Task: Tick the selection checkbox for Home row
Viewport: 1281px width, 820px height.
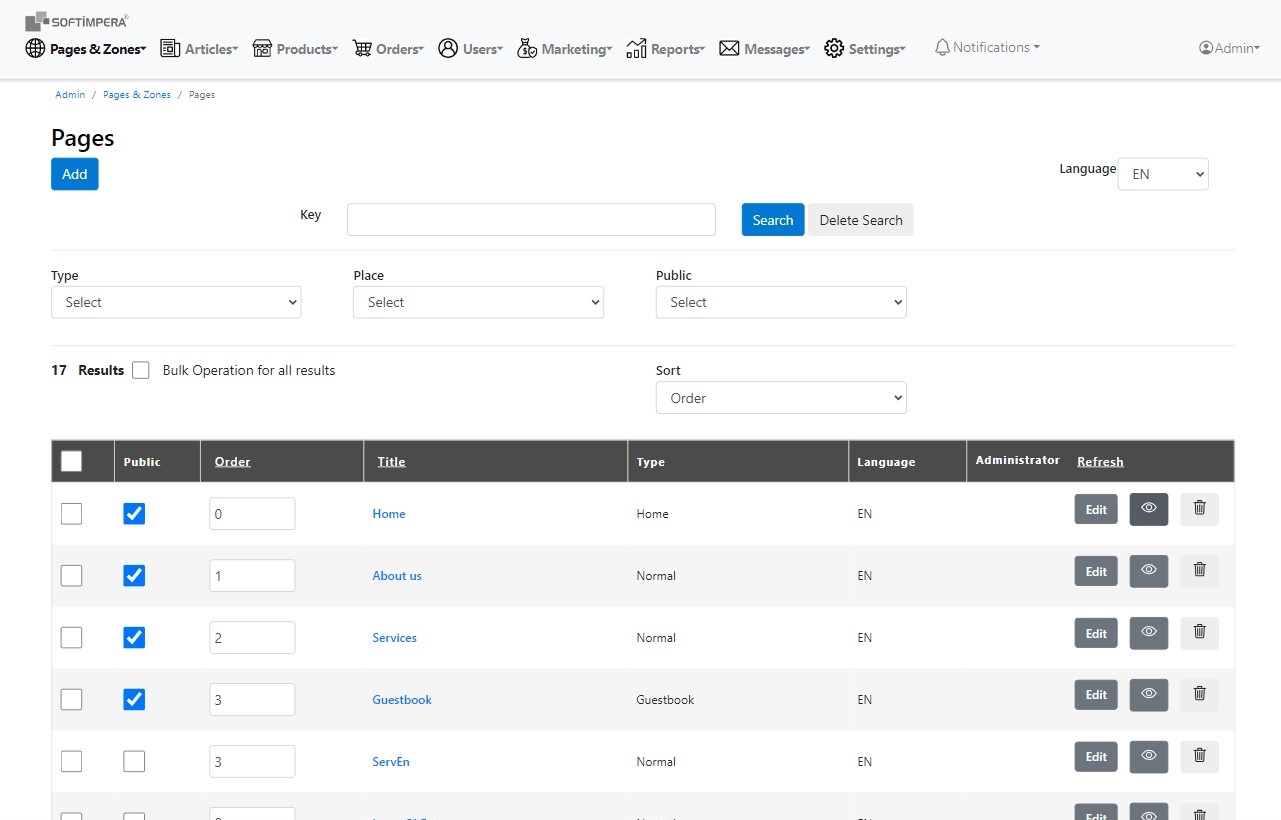Action: pyautogui.click(x=72, y=514)
